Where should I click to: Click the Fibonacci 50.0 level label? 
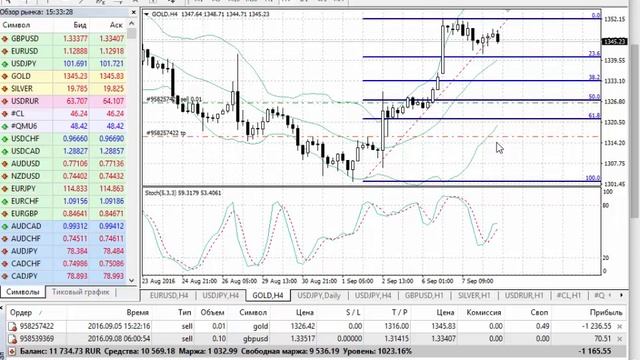[x=594, y=97]
